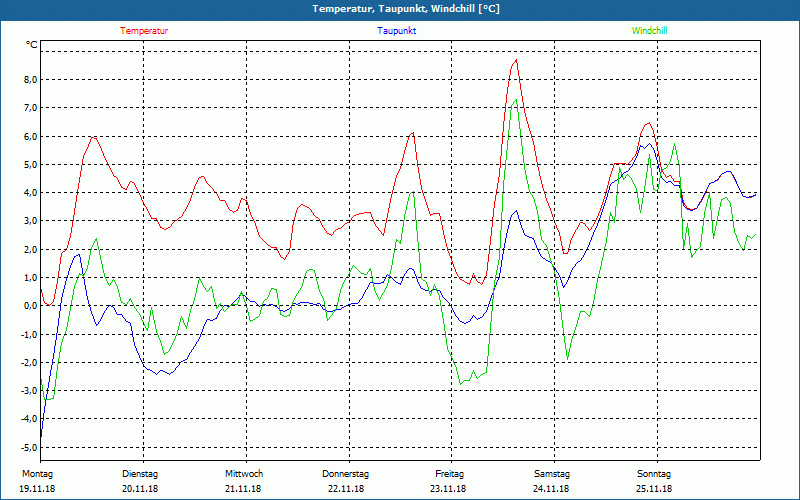
Task: Click the Sonntag day label
Action: [x=654, y=474]
